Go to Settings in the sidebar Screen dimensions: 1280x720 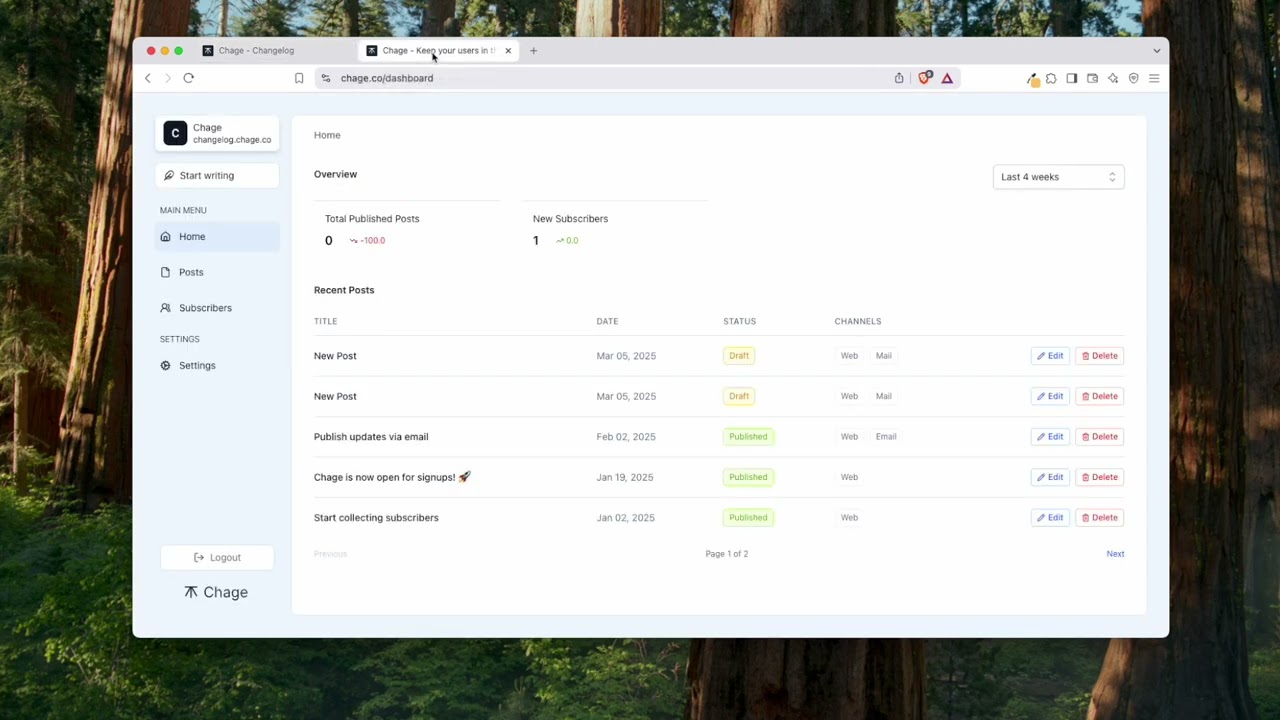(217, 366)
